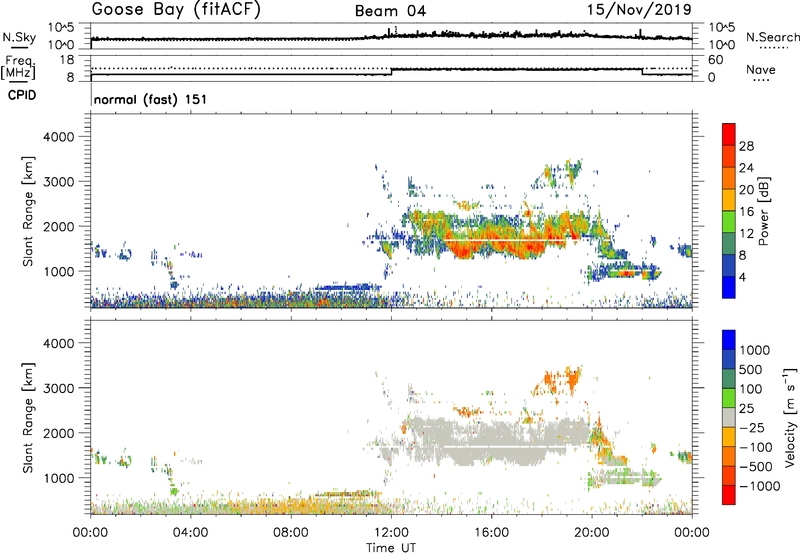Click the gray segment of the velocity colorbar
The width and height of the screenshot is (800, 554).
[x=729, y=418]
